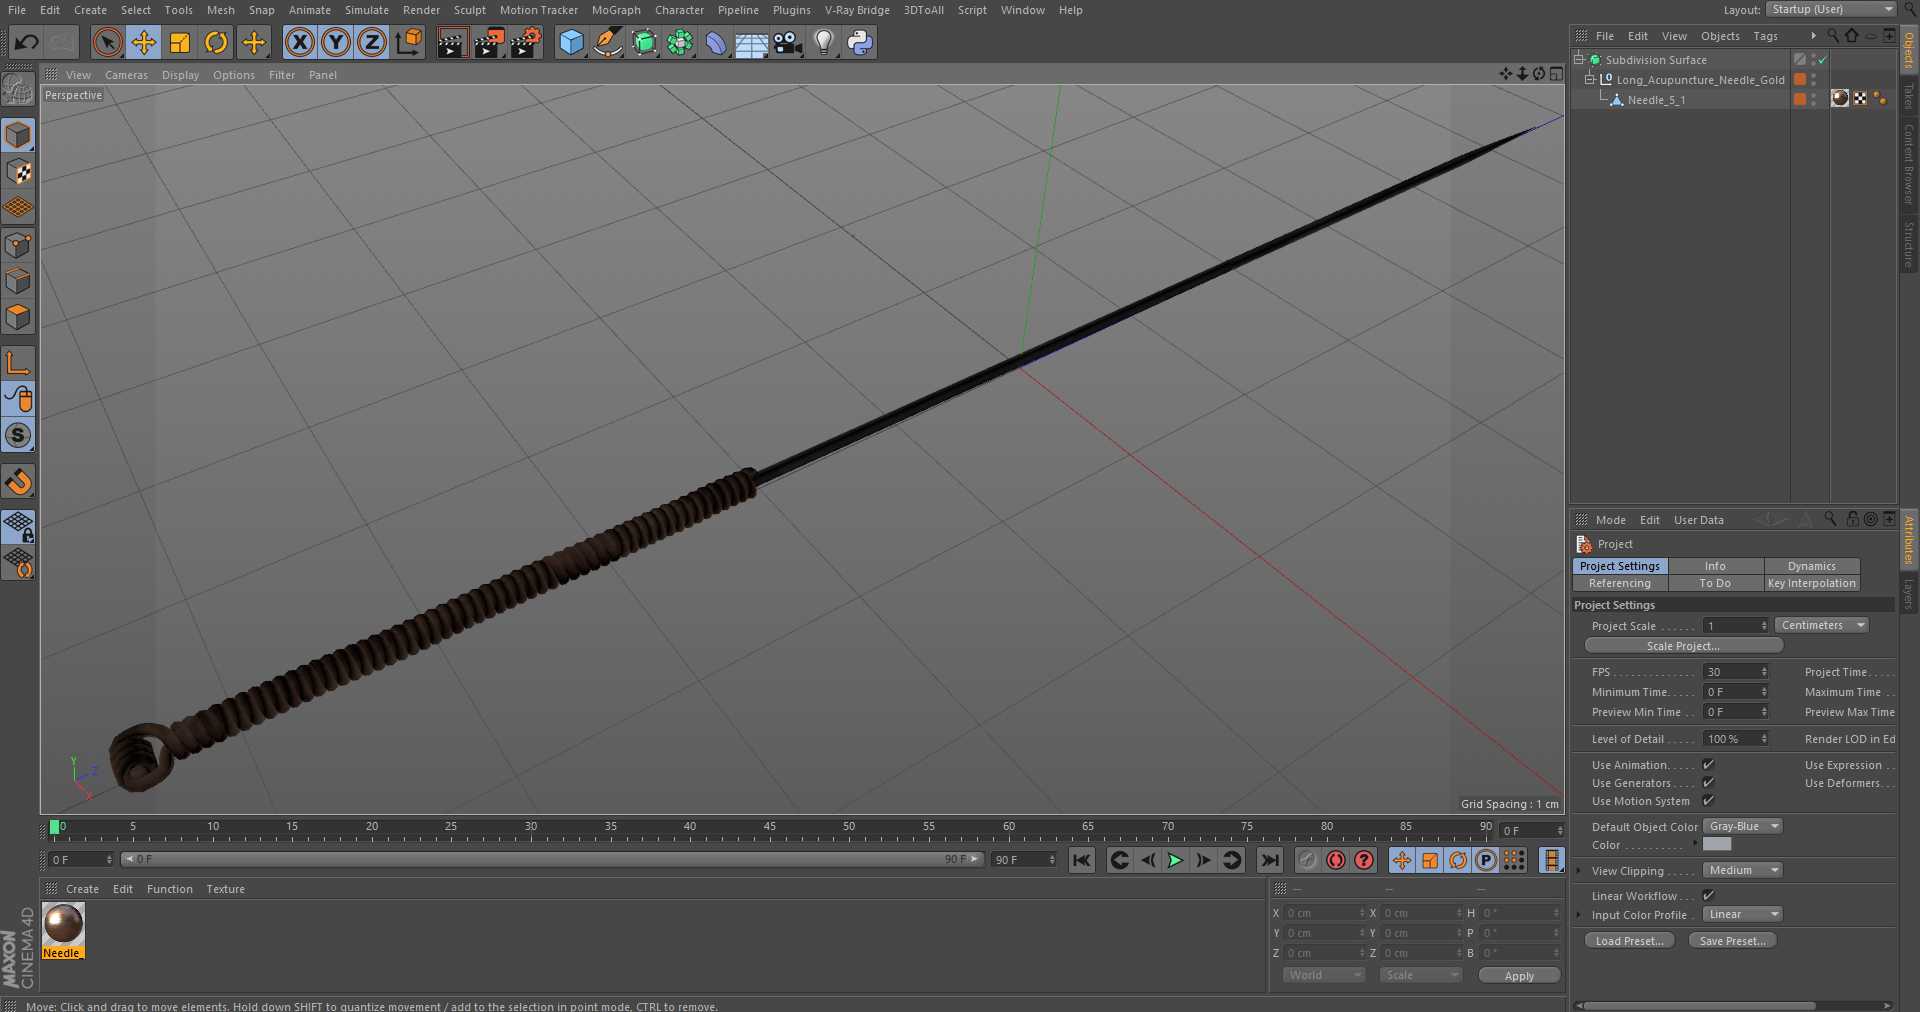Viewport: 1920px width, 1012px height.
Task: Toggle X axis lock
Action: click(299, 42)
